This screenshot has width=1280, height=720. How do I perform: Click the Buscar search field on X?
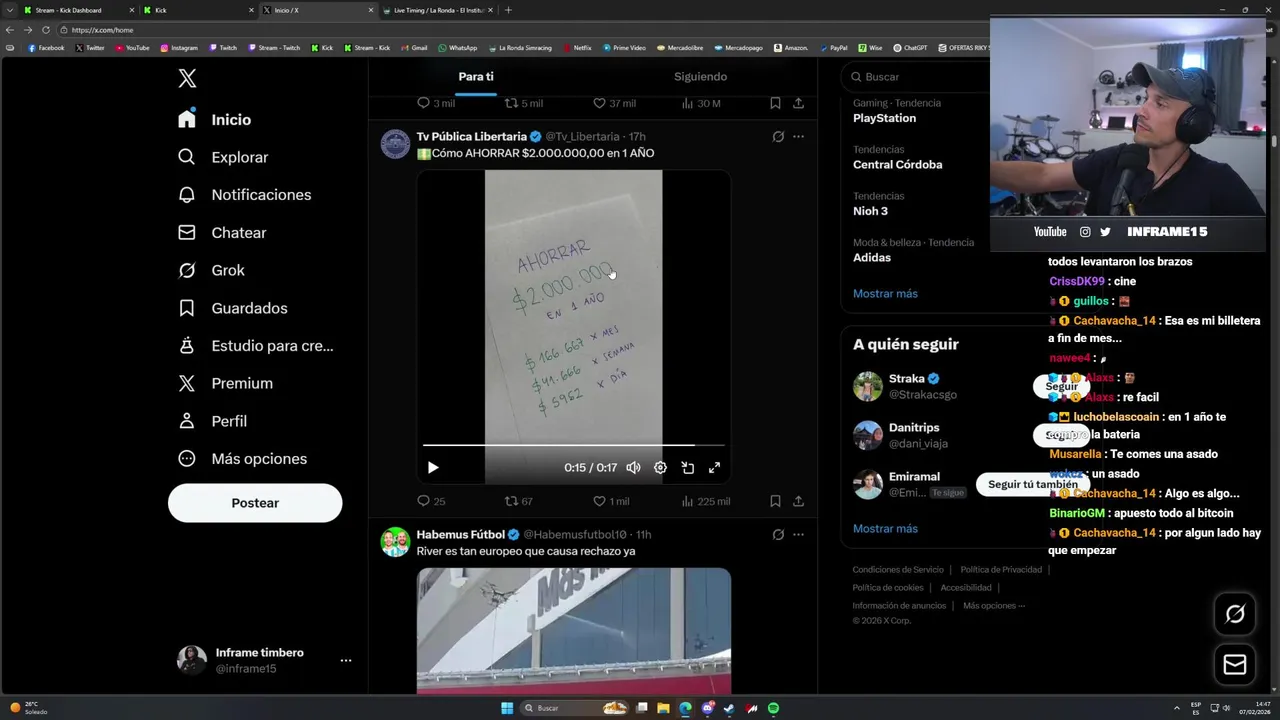coord(915,77)
